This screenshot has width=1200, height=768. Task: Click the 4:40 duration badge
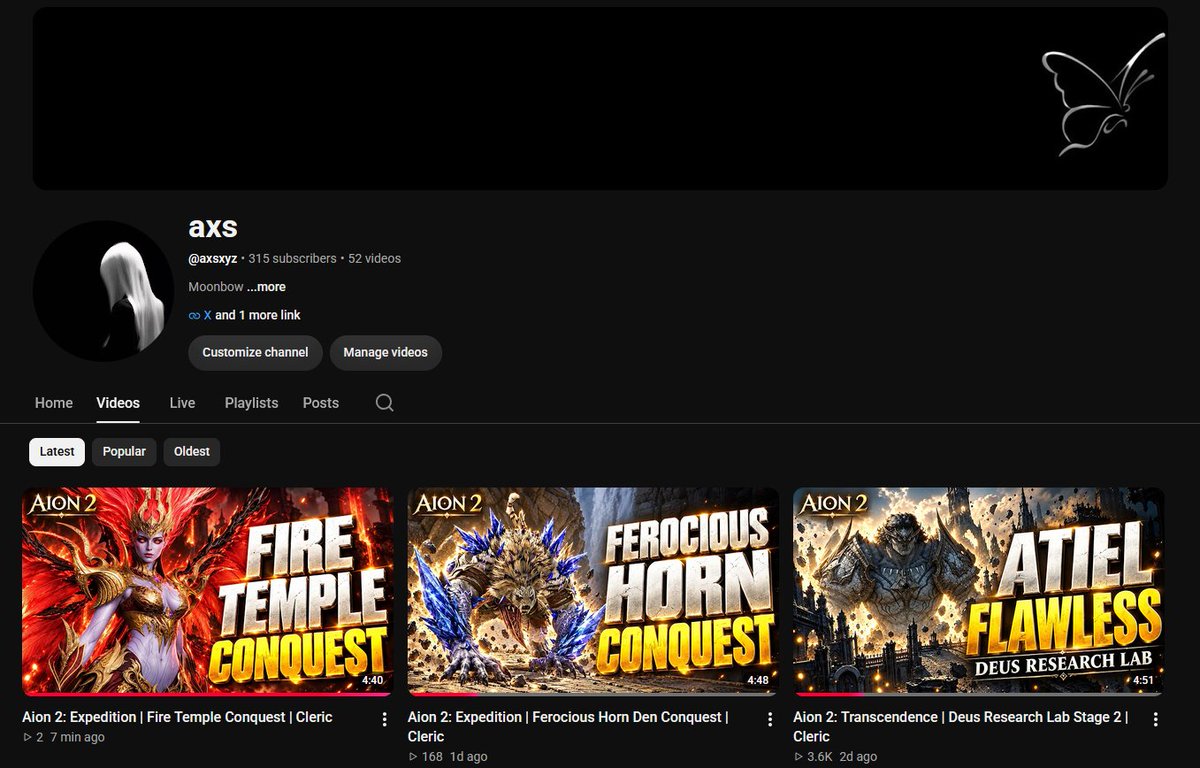click(372, 680)
